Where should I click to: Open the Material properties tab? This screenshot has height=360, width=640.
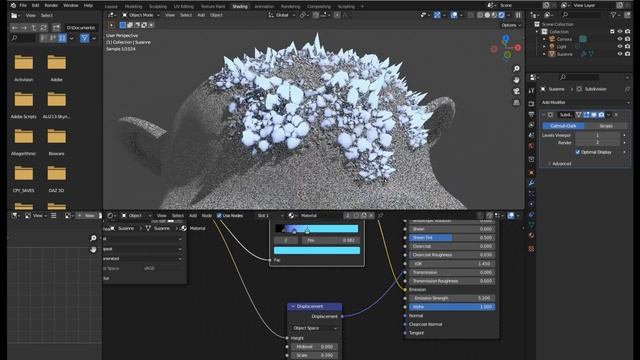click(531, 236)
